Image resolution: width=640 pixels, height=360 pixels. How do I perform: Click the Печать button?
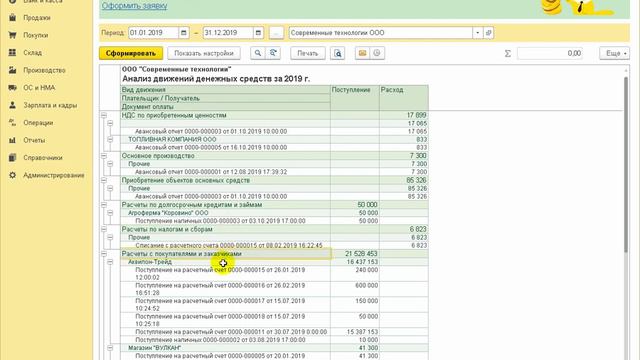click(308, 53)
